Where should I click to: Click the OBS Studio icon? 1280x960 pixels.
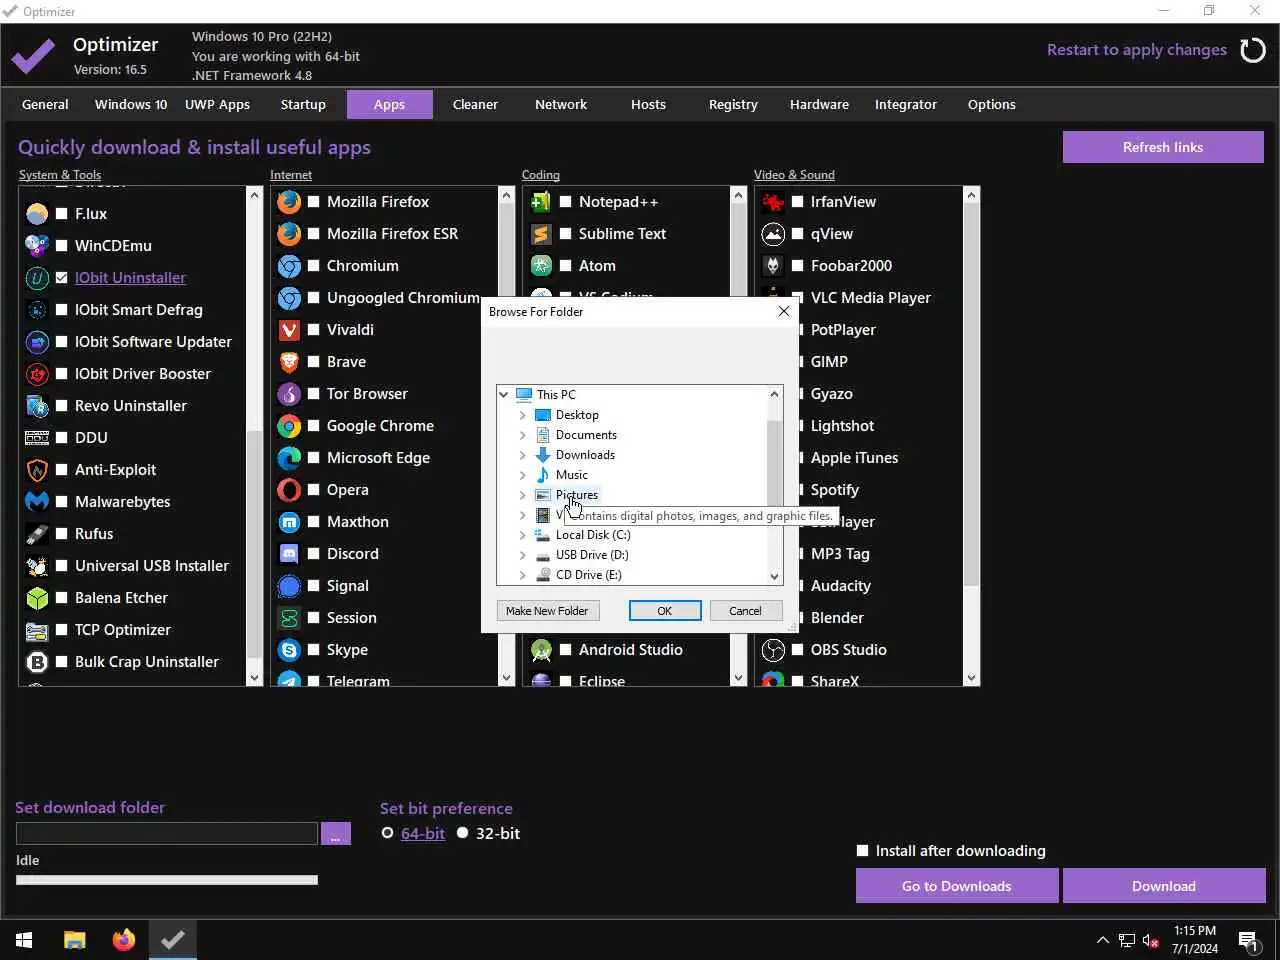(773, 650)
